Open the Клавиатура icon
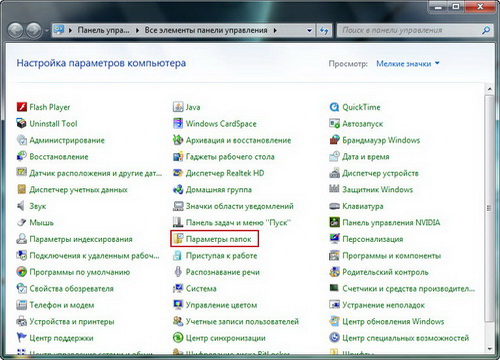Screen dimensions: 500x360 pyautogui.click(x=334, y=206)
